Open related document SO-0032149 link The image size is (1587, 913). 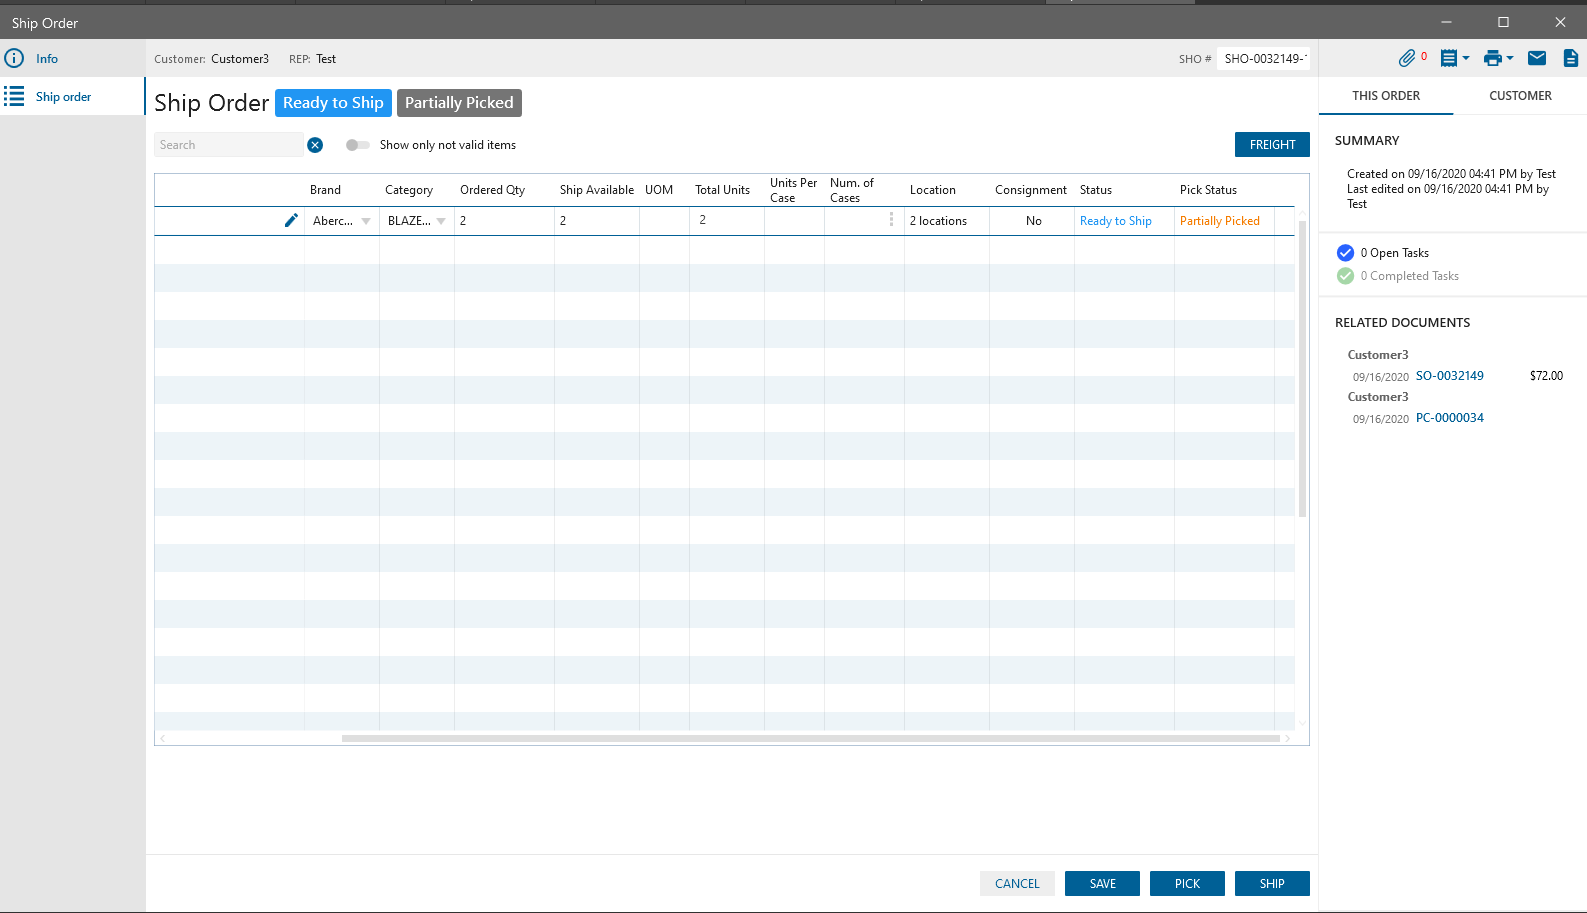click(x=1449, y=376)
